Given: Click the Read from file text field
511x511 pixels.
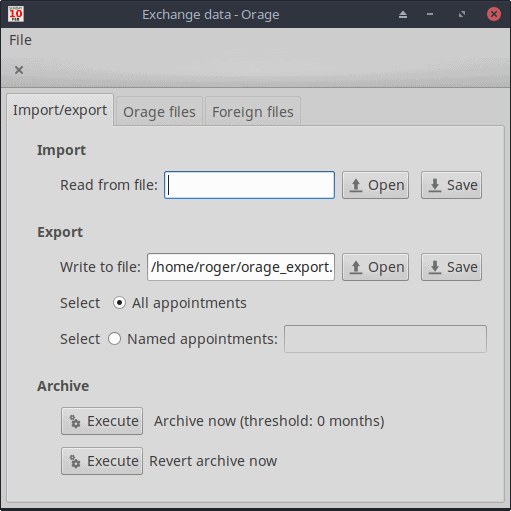Looking at the screenshot, I should point(249,185).
